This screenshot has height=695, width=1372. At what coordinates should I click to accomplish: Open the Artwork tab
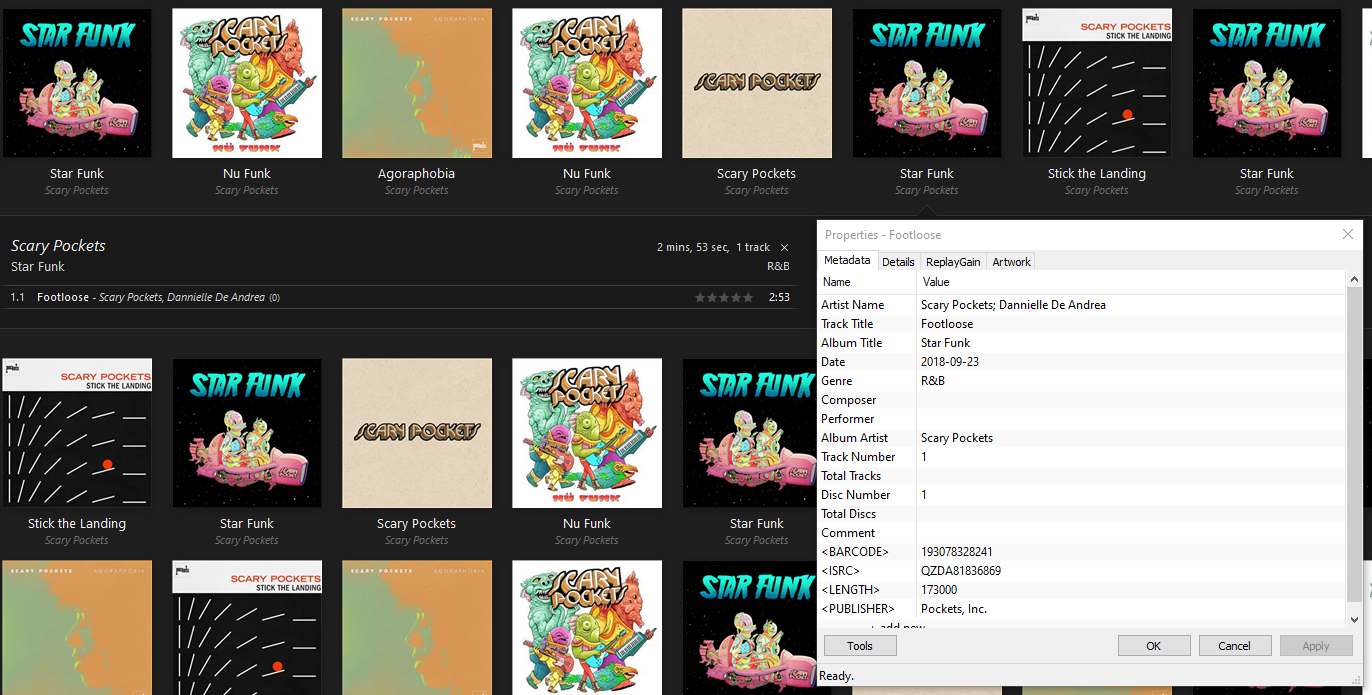[1011, 262]
